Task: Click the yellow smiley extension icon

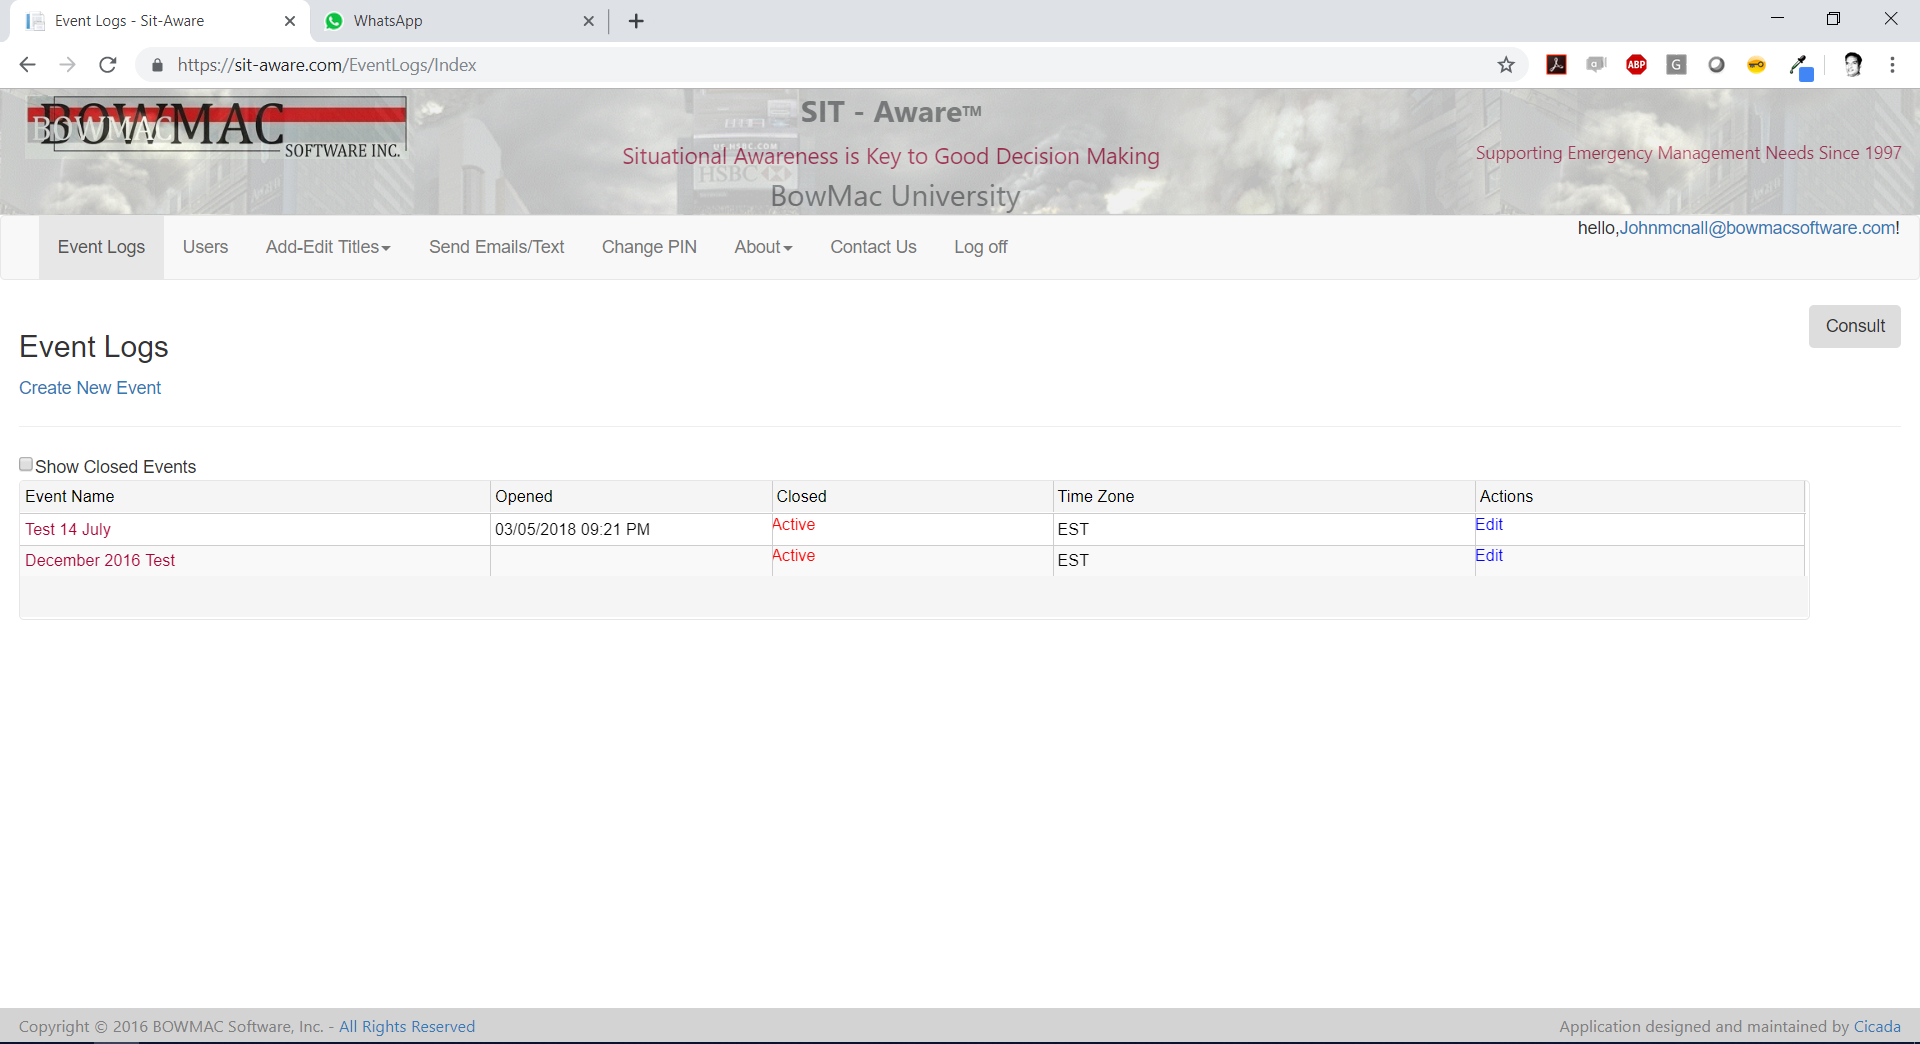Action: pyautogui.click(x=1756, y=65)
